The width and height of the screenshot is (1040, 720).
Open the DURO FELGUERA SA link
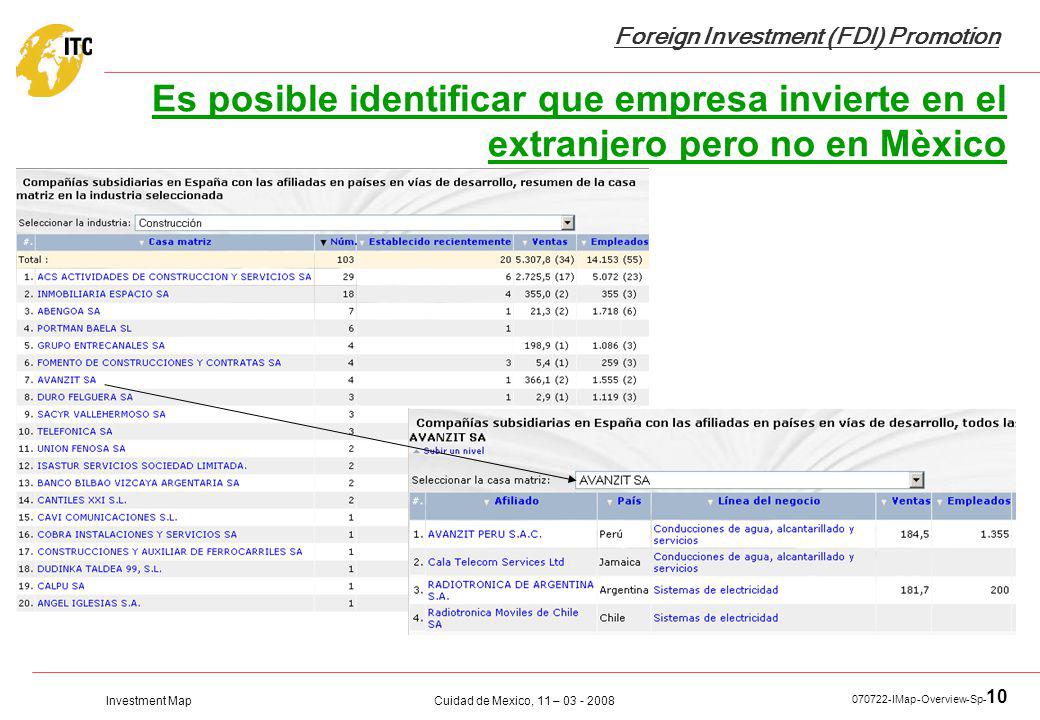85,398
